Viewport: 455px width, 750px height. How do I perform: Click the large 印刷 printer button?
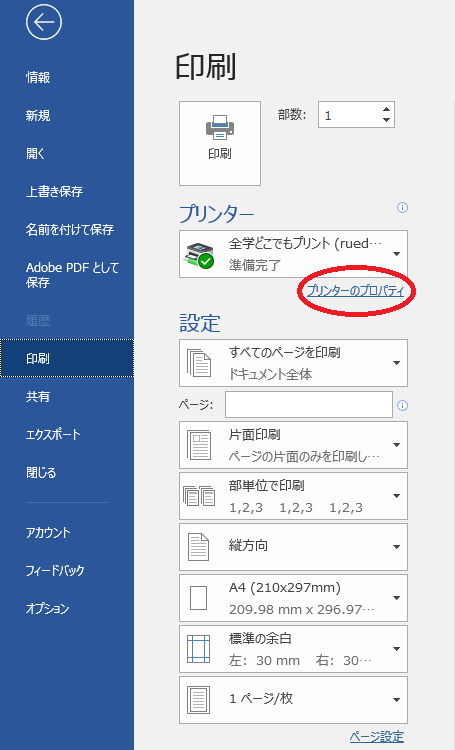click(220, 143)
